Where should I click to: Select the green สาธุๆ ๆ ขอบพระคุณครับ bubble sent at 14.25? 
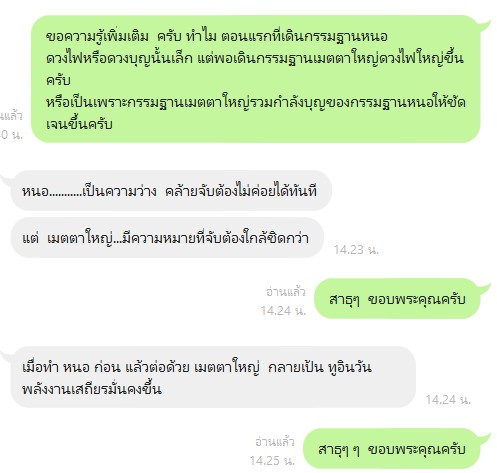392,449
